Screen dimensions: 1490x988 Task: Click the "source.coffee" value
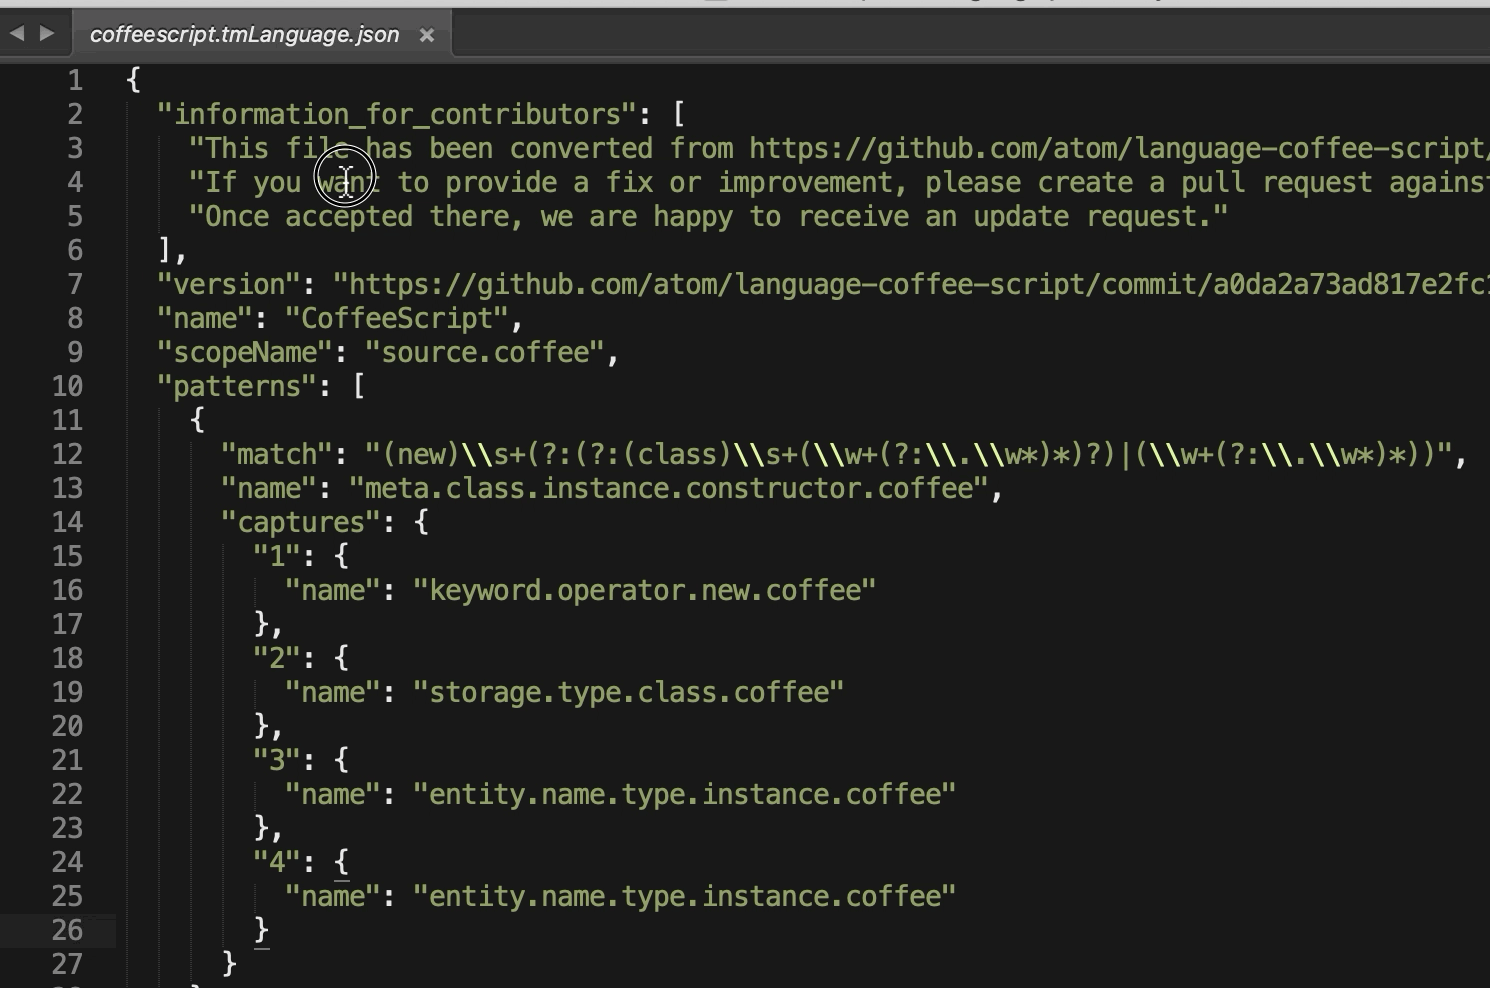[486, 352]
